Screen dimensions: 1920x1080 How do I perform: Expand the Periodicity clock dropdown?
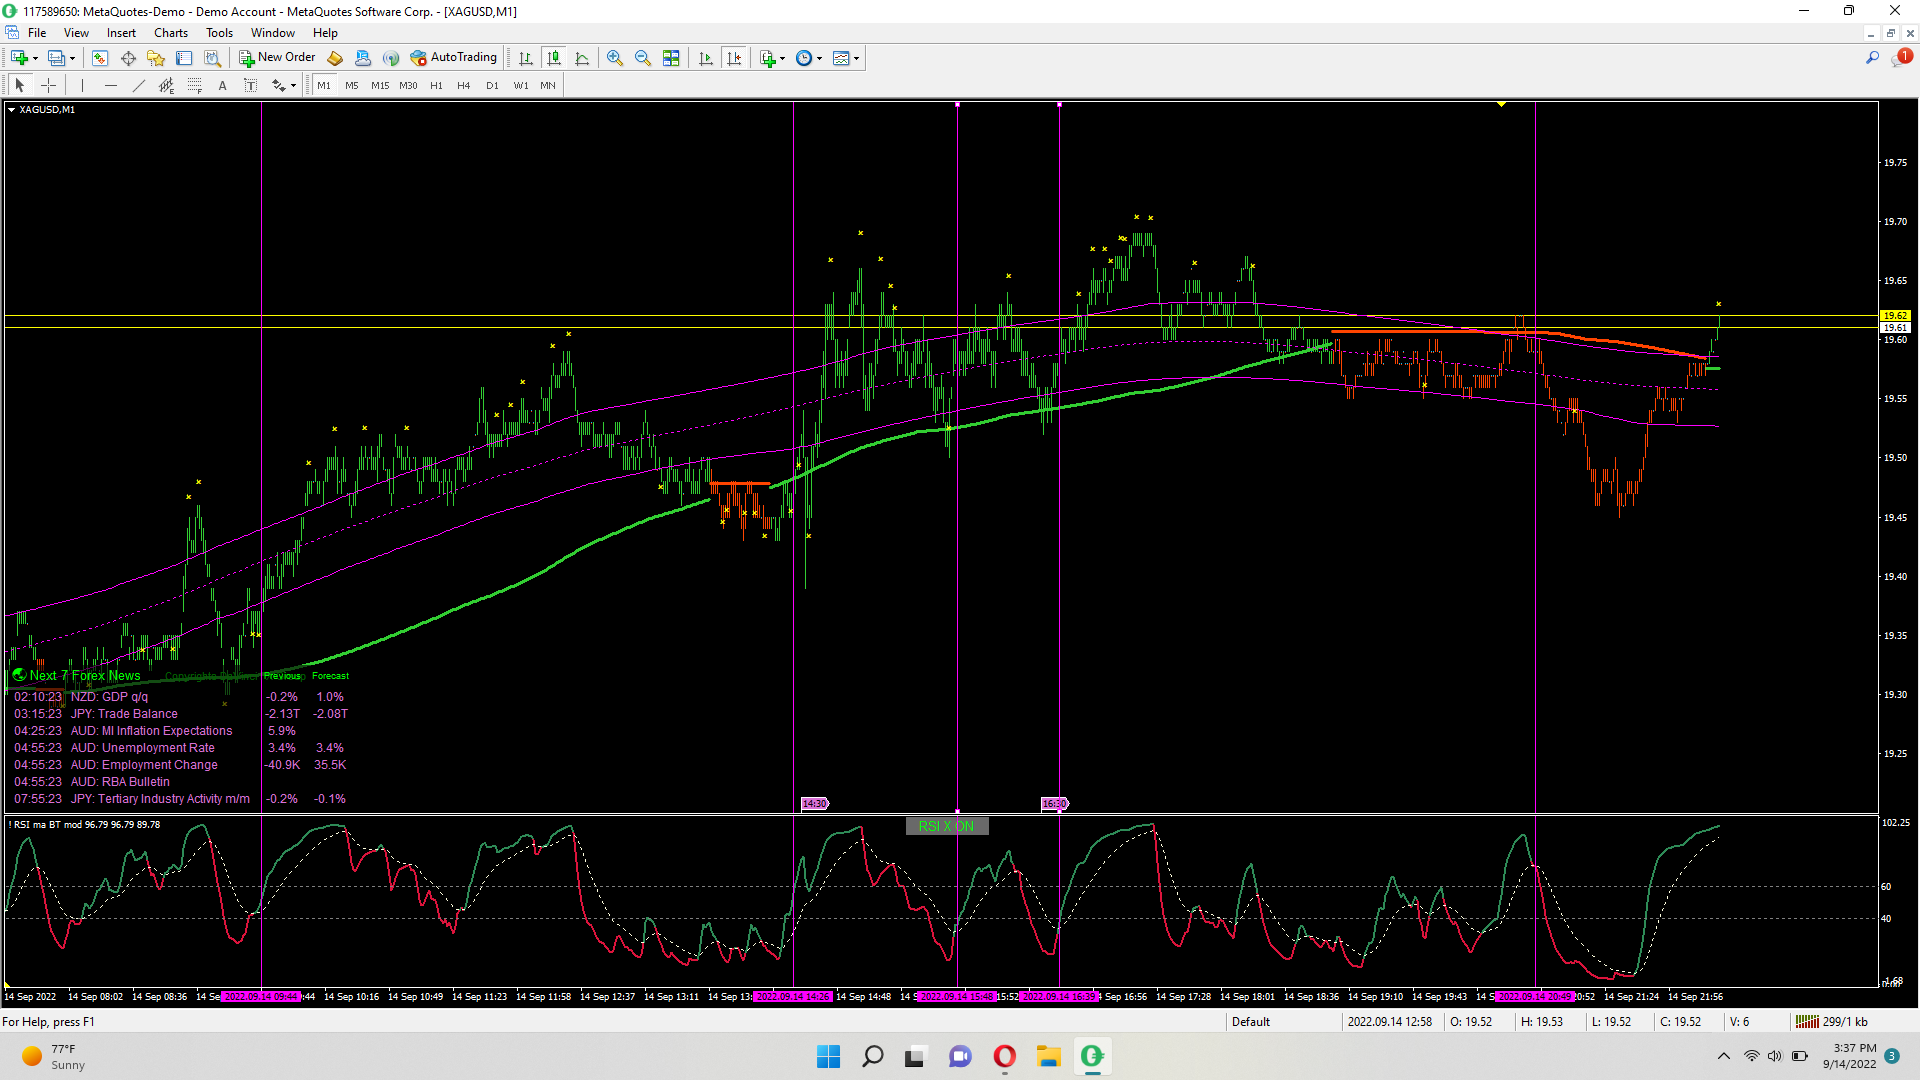click(x=820, y=58)
